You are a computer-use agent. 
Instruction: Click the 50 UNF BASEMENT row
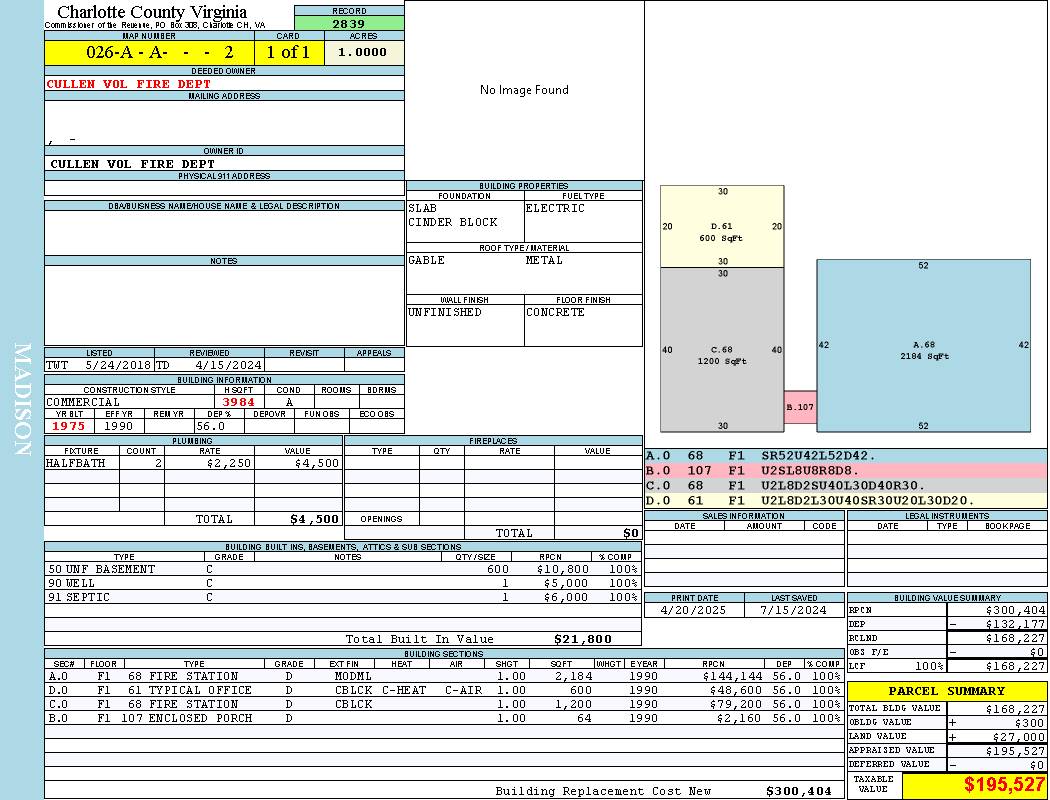point(343,569)
